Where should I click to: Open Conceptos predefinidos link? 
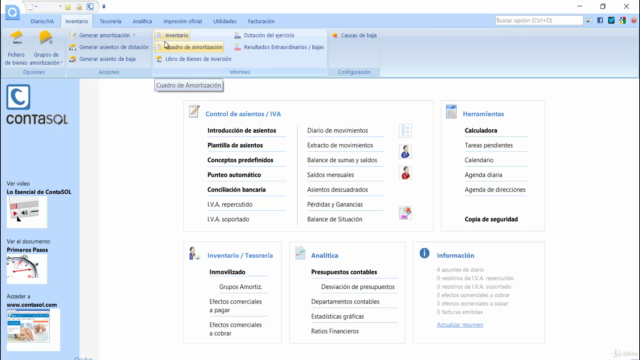pos(240,160)
